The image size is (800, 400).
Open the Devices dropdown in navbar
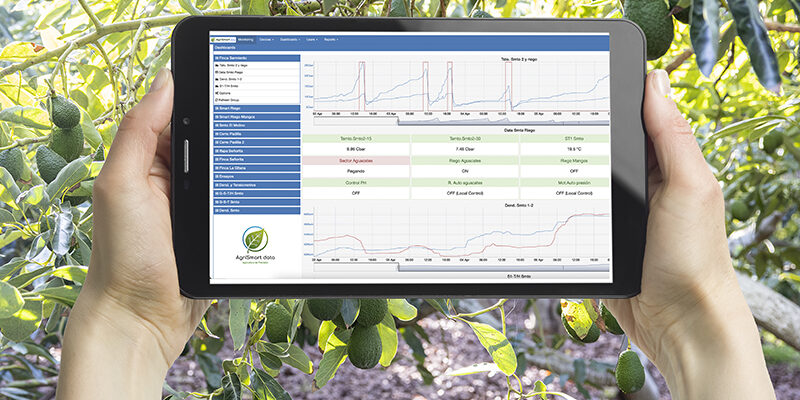pyautogui.click(x=266, y=39)
